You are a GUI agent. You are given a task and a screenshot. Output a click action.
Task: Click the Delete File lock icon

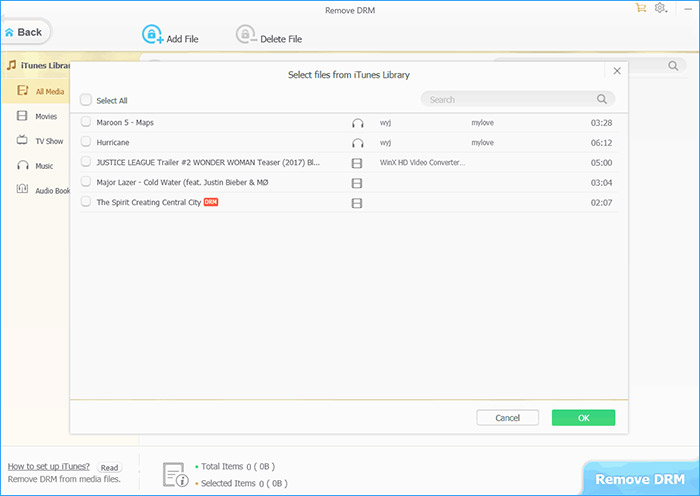(246, 34)
